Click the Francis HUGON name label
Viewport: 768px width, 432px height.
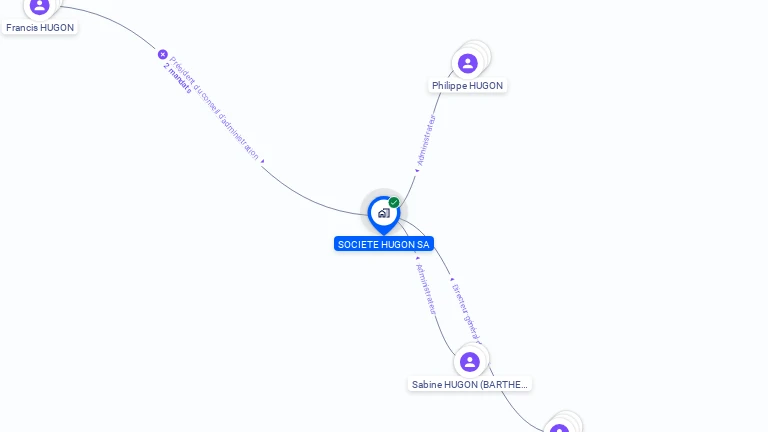pyautogui.click(x=40, y=27)
